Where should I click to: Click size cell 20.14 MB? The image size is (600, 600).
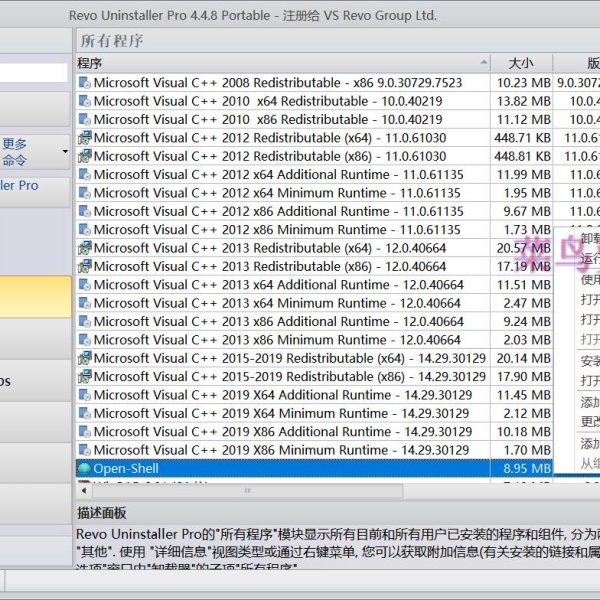coord(523,358)
